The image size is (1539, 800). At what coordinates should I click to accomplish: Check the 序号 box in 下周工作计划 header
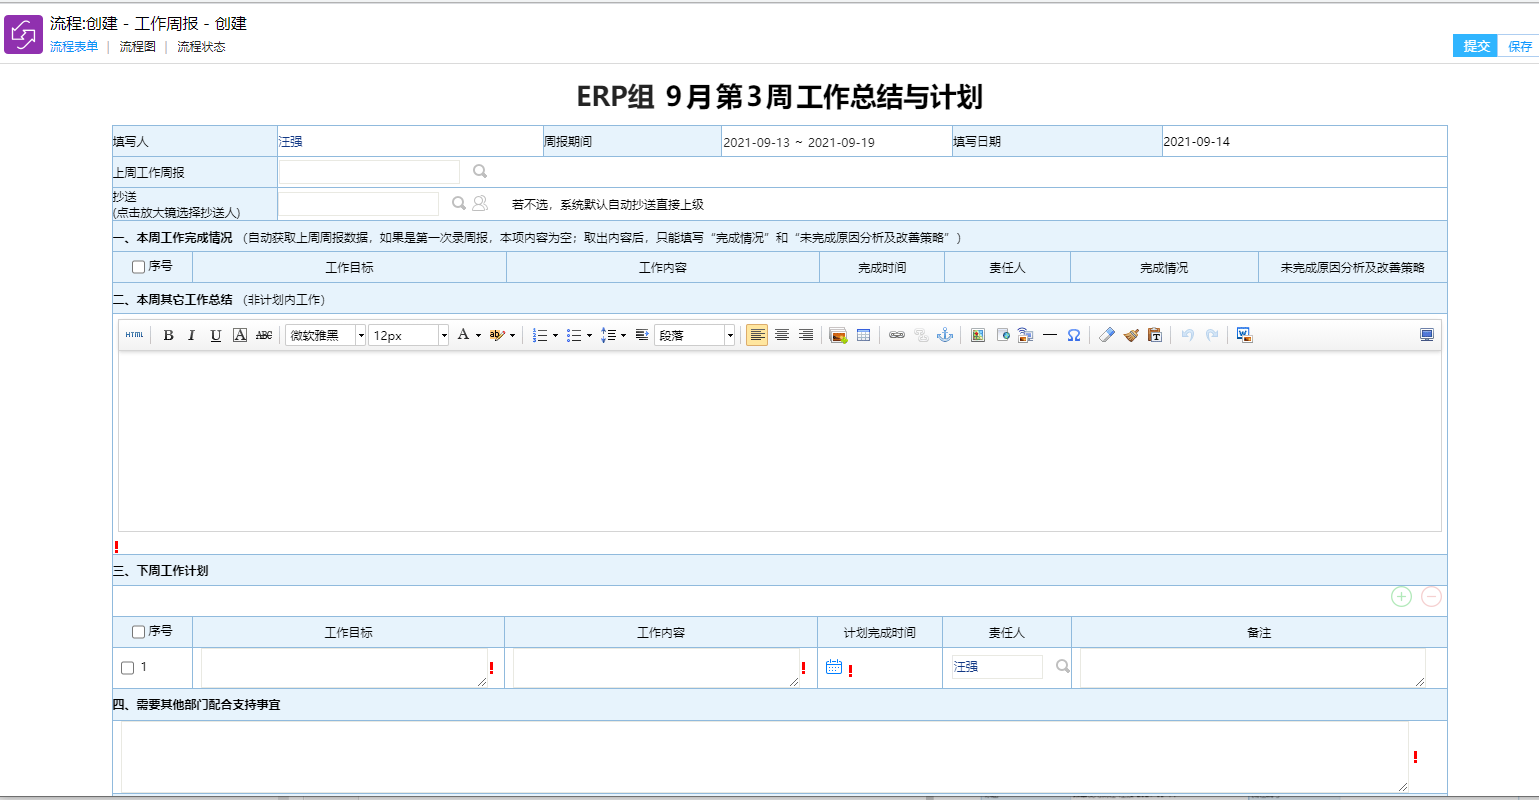pos(139,632)
